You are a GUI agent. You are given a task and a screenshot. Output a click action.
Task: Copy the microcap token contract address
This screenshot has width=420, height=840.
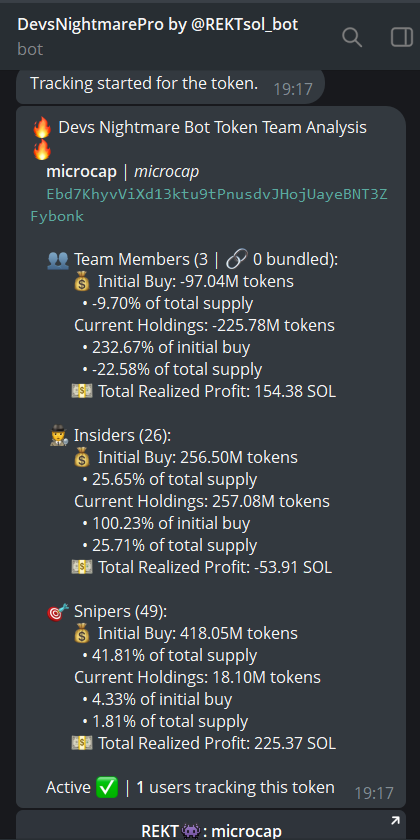coord(209,205)
